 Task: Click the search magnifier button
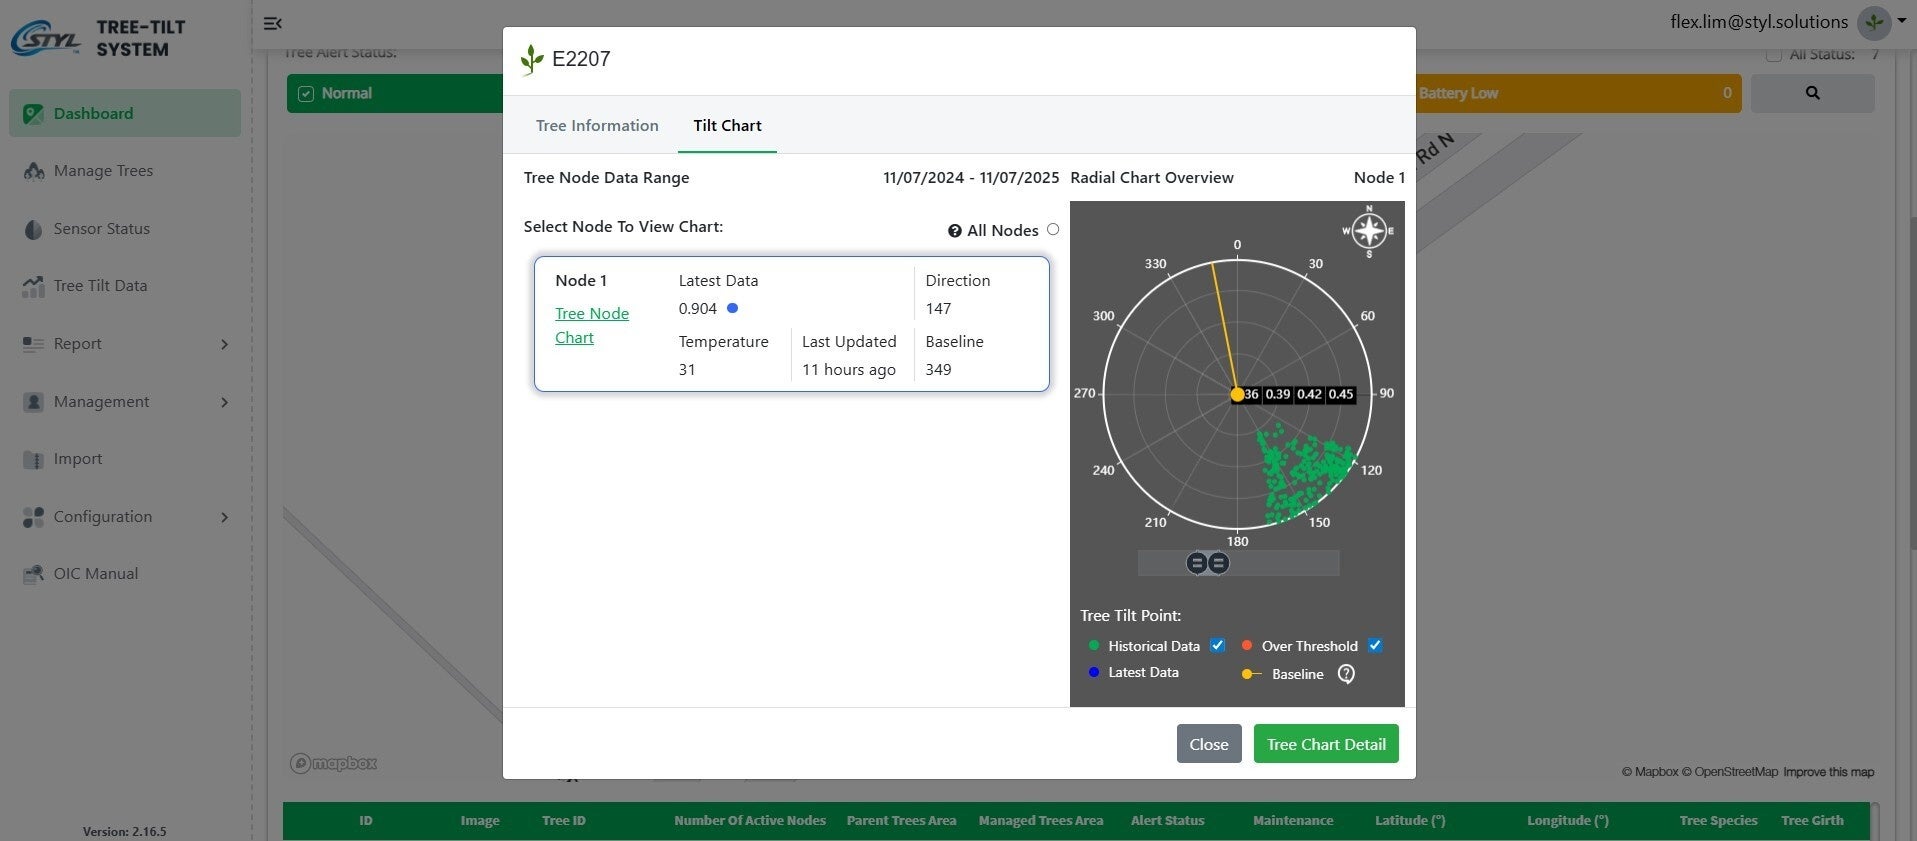[1812, 93]
